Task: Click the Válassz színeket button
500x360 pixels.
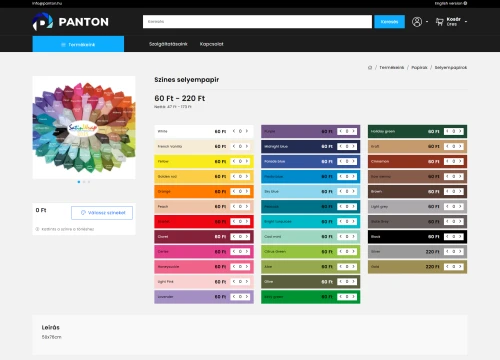Action: click(102, 213)
